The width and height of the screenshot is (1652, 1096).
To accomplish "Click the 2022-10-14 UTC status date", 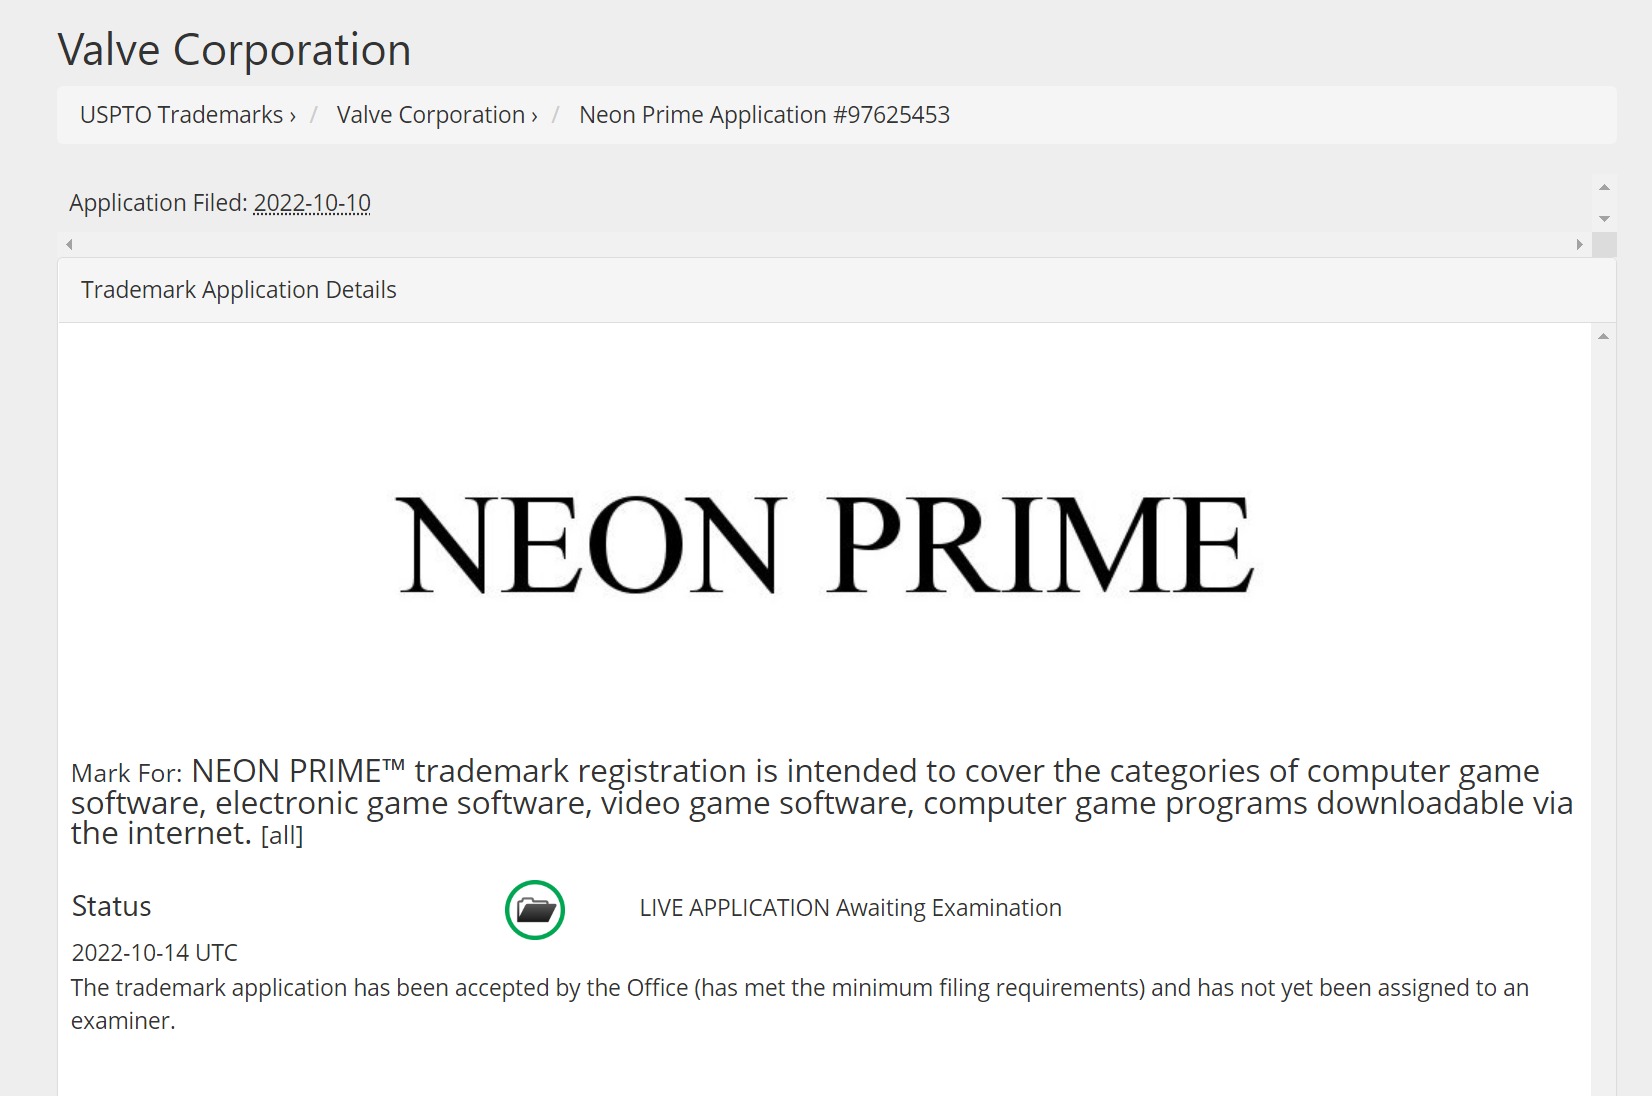I will (153, 952).
